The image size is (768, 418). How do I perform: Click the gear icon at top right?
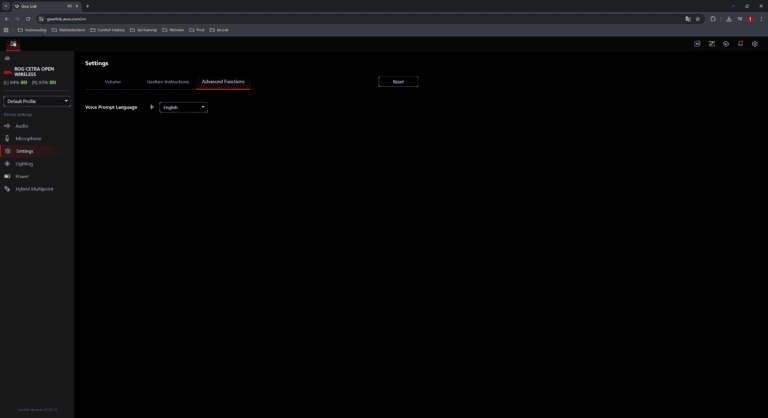tap(754, 44)
